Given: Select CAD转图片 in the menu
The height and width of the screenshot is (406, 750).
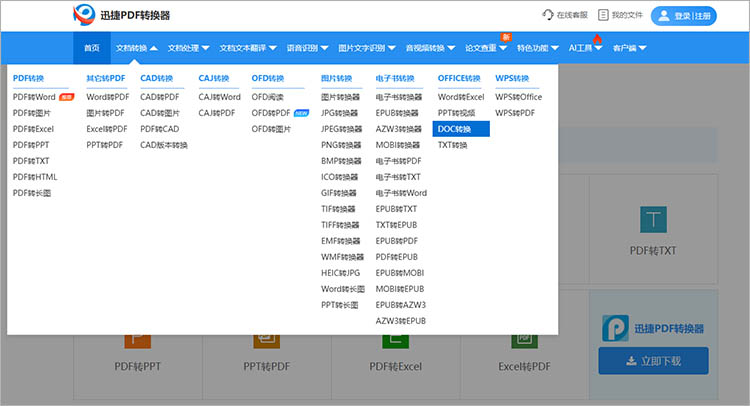Looking at the screenshot, I should tap(160, 113).
